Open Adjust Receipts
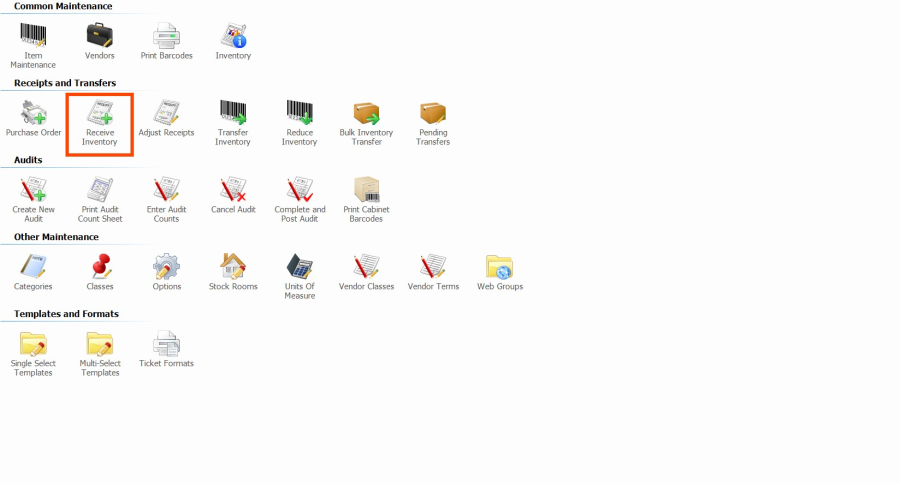 [166, 113]
